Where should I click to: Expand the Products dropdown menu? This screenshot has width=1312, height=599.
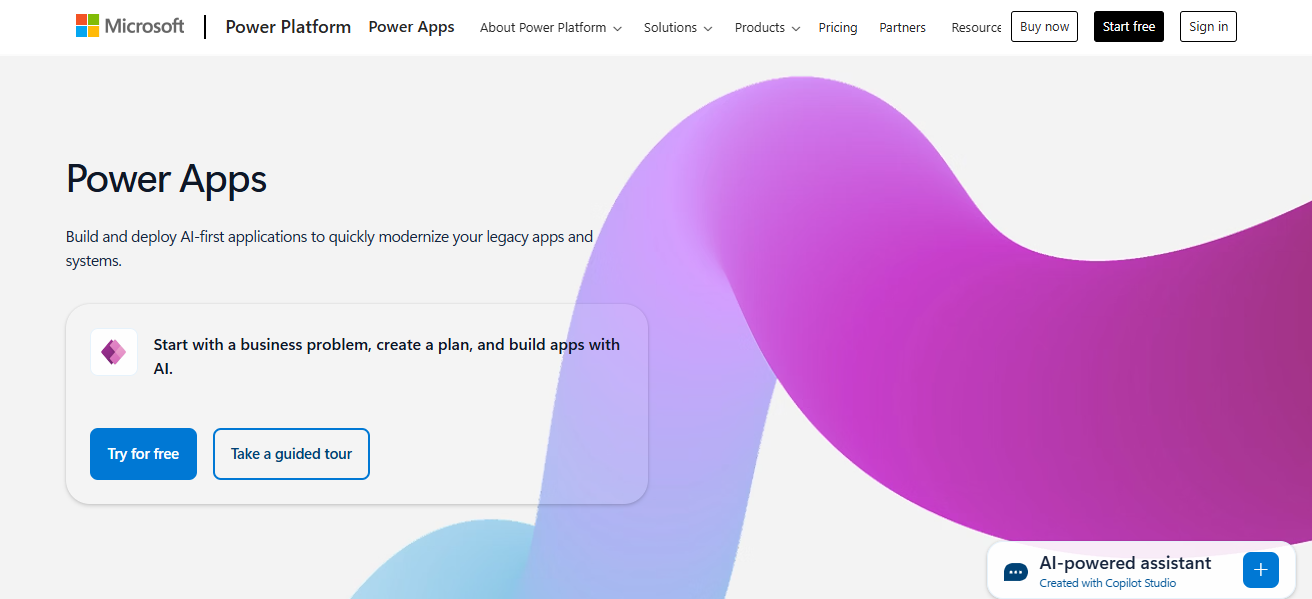767,28
